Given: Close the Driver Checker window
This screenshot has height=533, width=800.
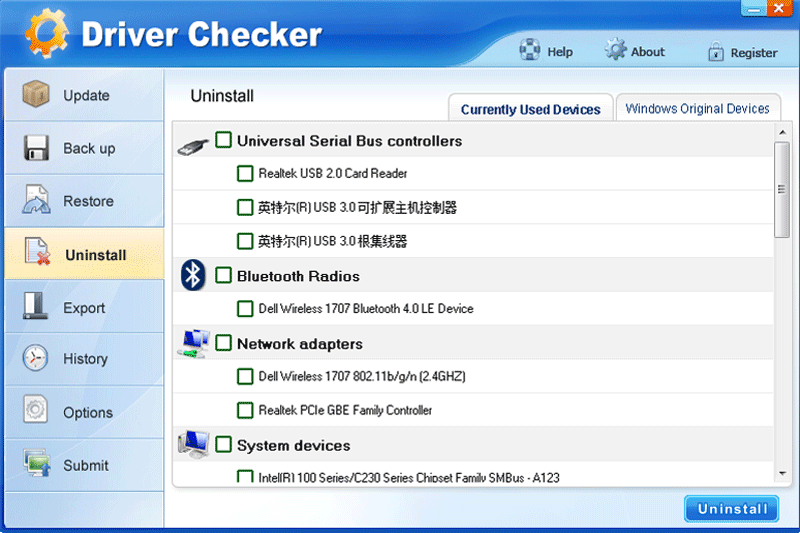Looking at the screenshot, I should click(779, 8).
